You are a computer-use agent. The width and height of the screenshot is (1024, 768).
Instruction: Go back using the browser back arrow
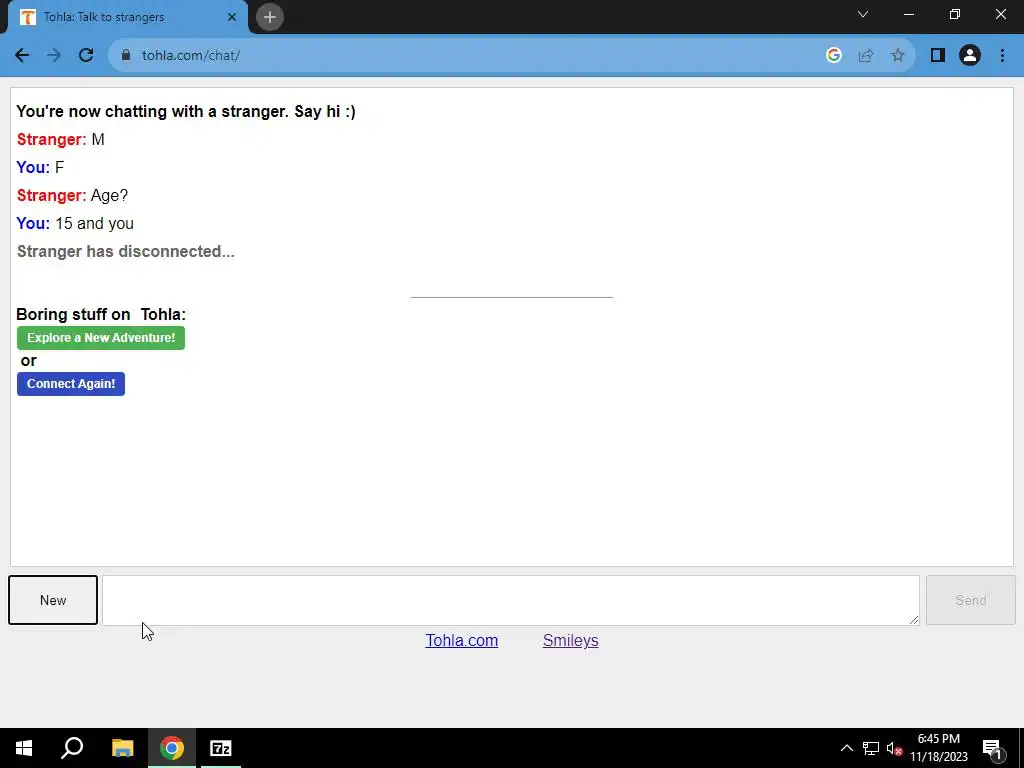[22, 56]
